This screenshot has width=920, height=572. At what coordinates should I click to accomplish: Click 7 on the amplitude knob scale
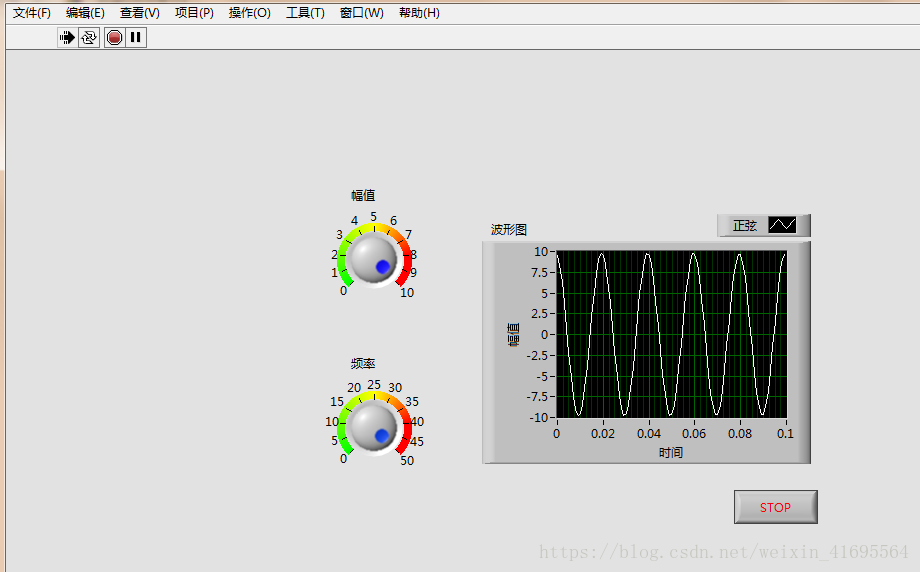[408, 234]
